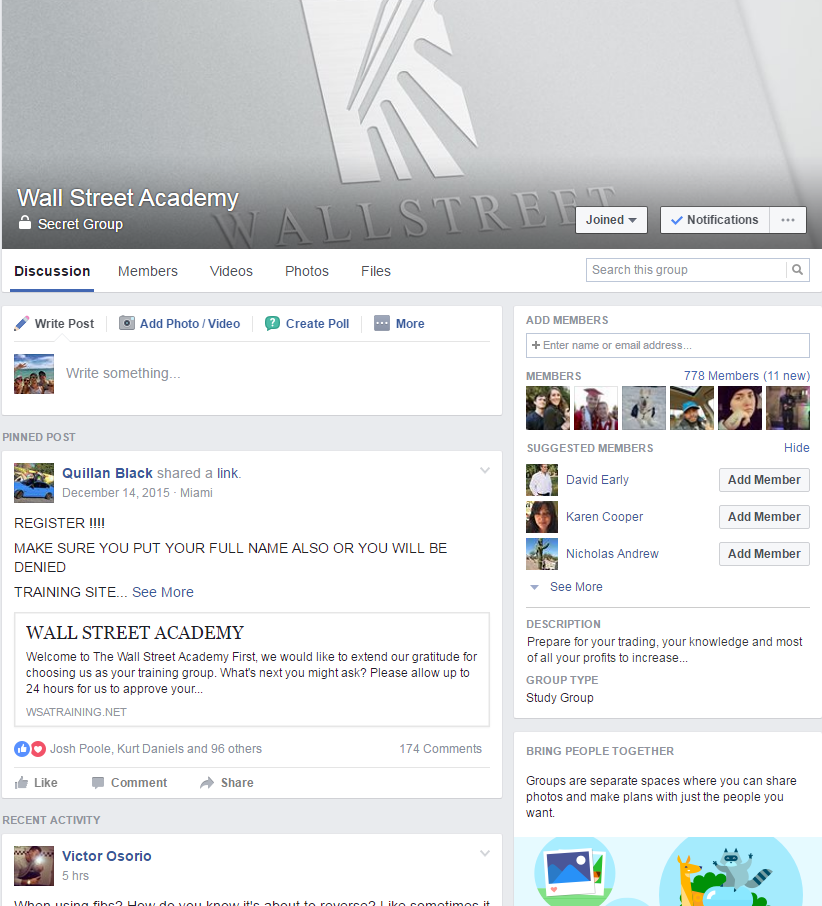Click the Comment speech bubble icon
This screenshot has height=906, width=822.
(x=98, y=782)
